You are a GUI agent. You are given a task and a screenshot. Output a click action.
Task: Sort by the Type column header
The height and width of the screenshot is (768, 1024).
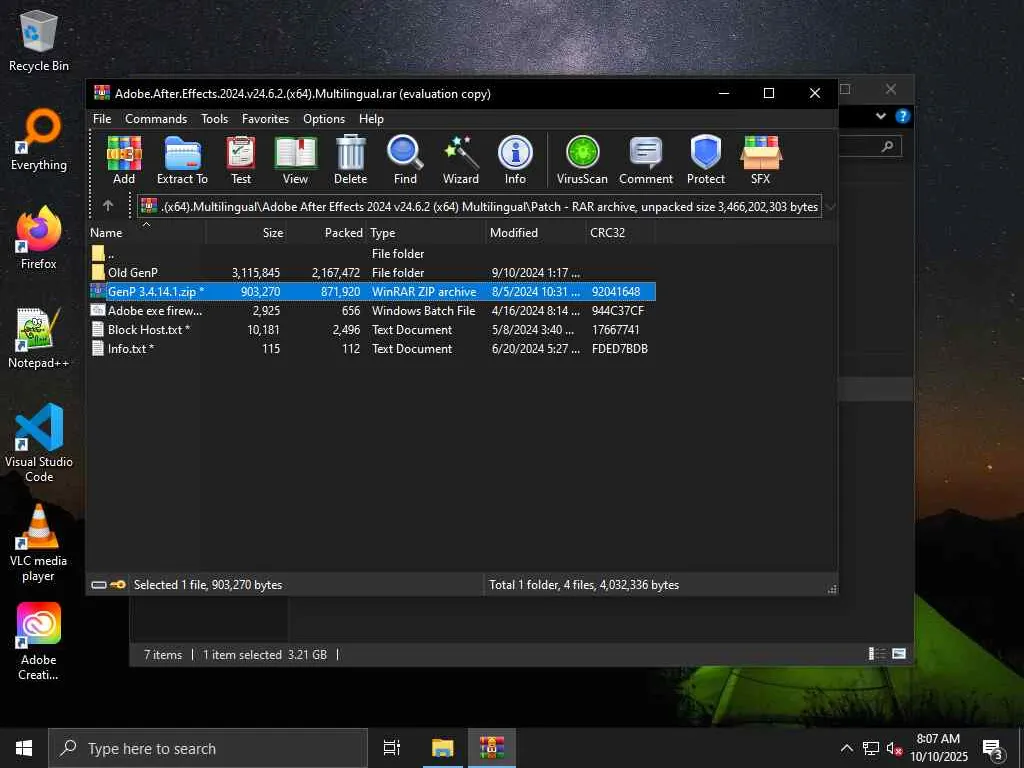pos(426,232)
